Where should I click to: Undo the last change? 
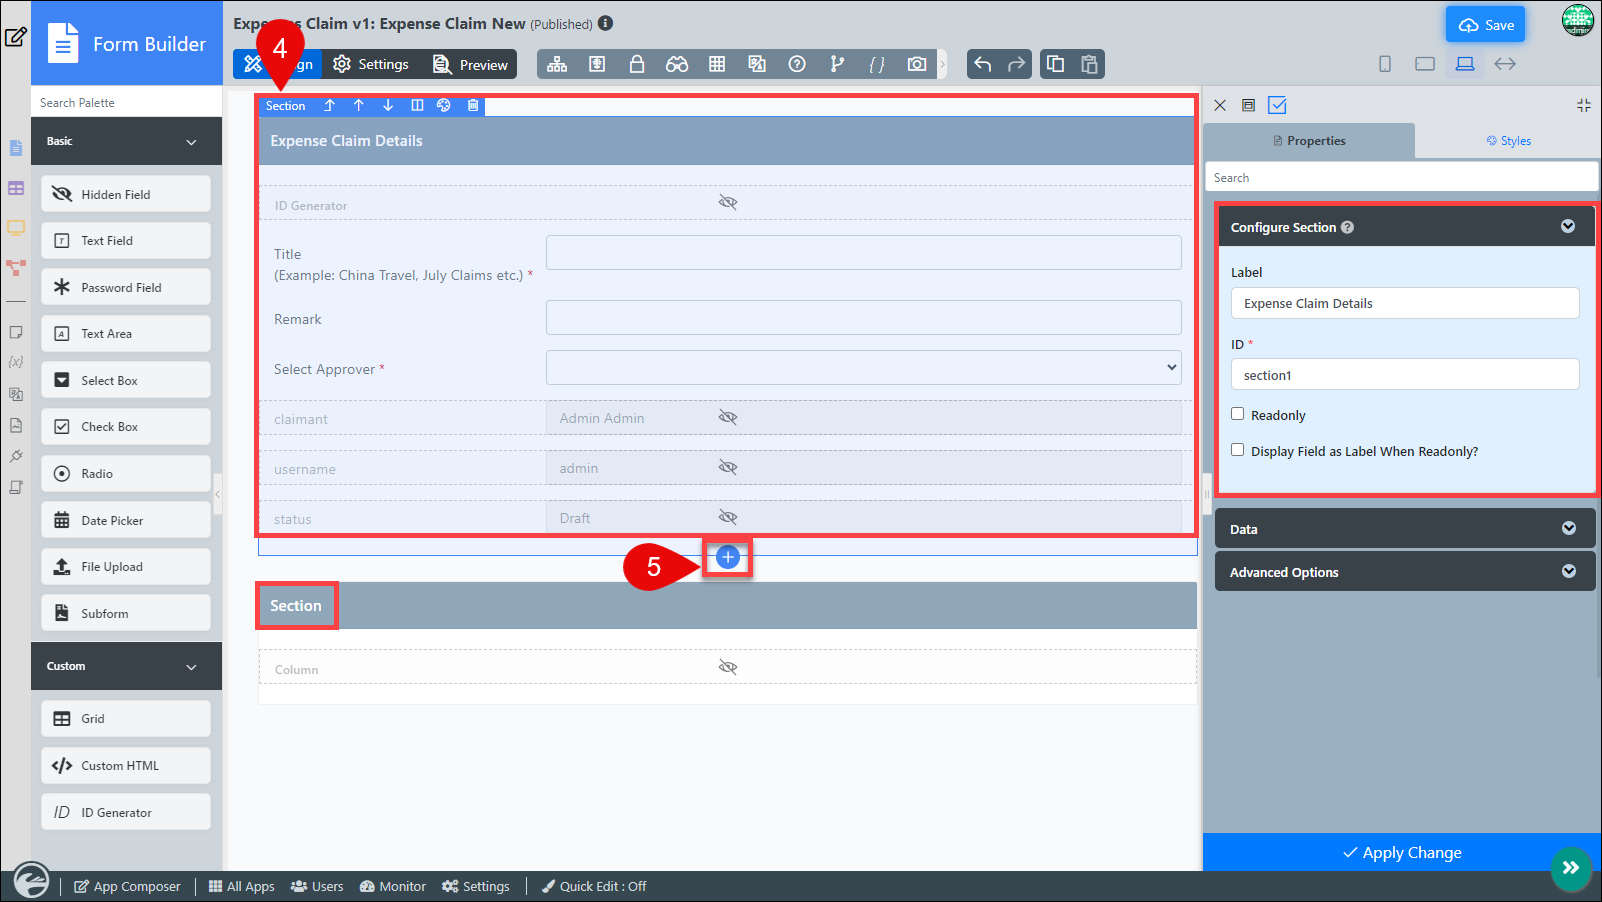(x=983, y=64)
